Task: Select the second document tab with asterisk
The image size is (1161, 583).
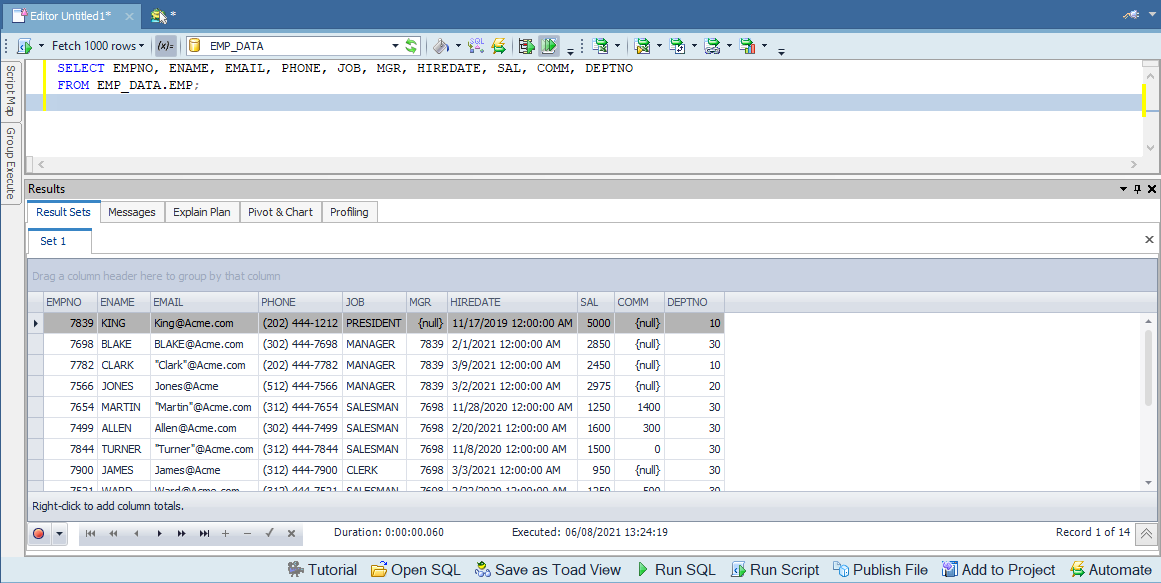Action: (163, 15)
